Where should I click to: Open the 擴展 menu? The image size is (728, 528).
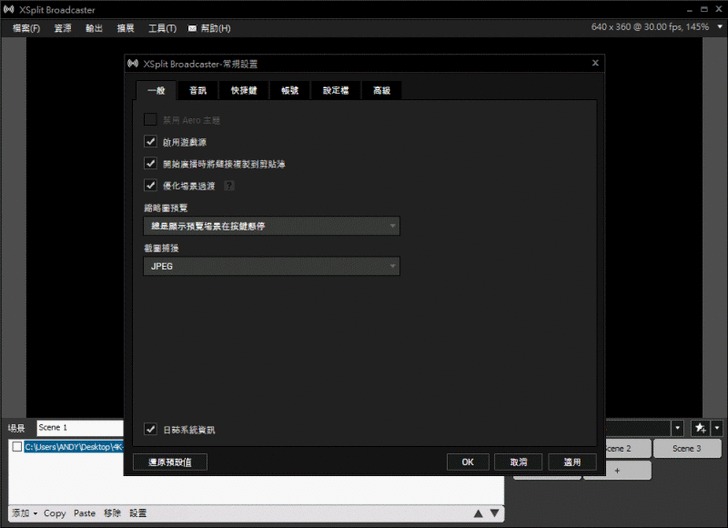(125, 28)
